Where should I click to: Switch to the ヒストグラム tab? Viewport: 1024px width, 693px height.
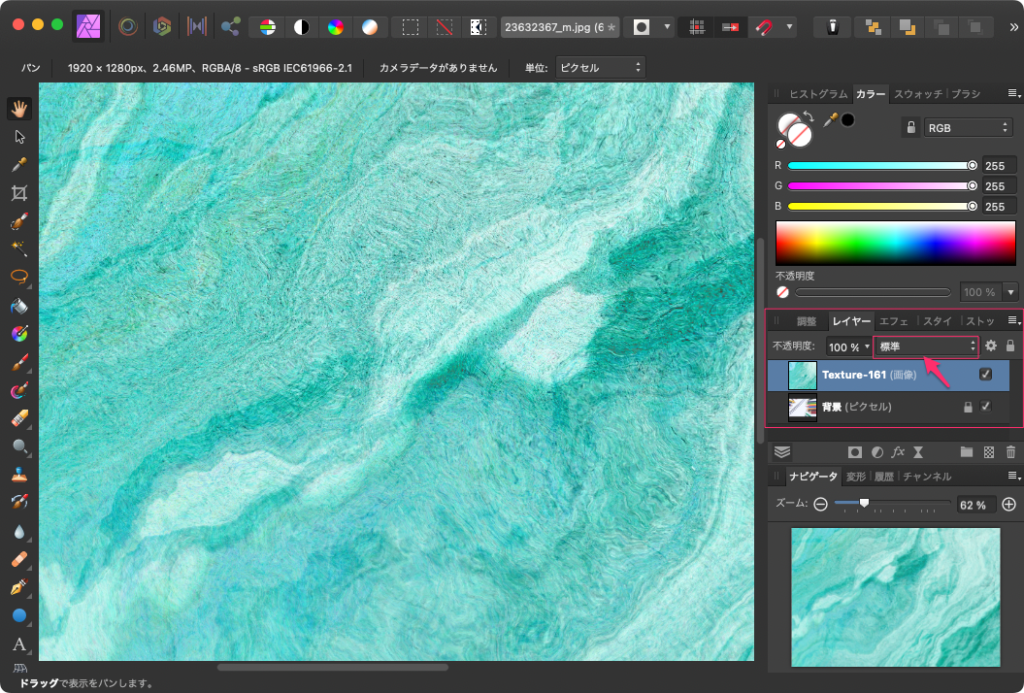818,94
